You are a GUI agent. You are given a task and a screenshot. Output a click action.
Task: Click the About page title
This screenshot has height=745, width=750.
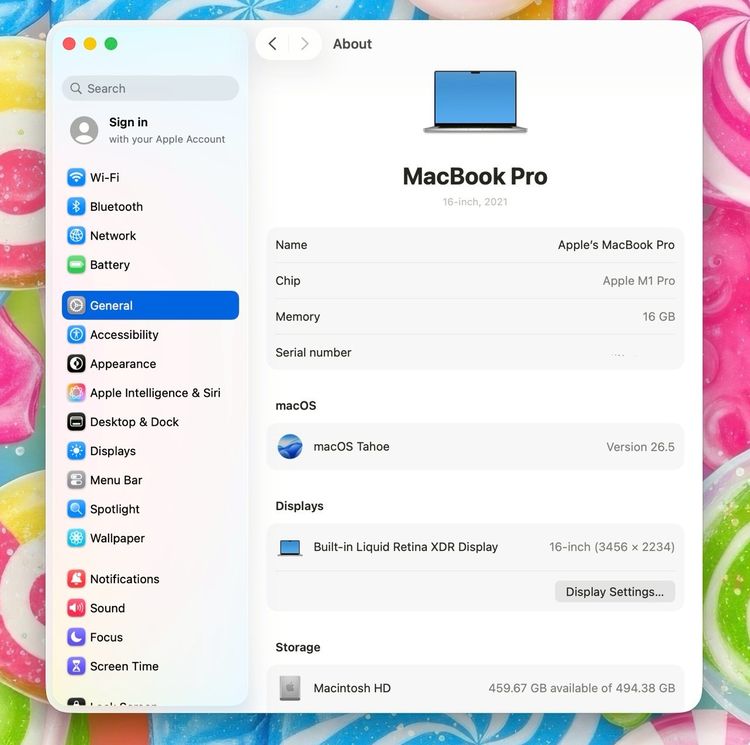pos(353,44)
